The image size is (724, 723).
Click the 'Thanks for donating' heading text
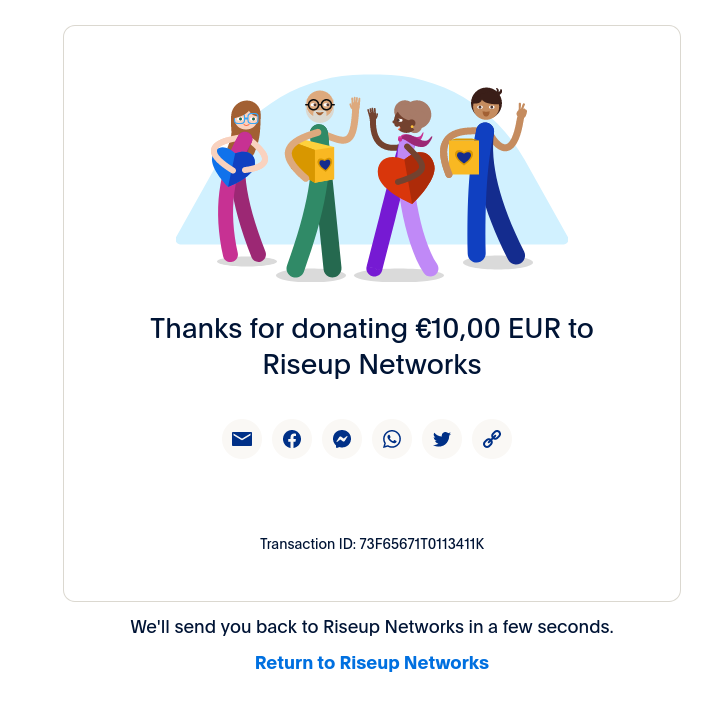(x=279, y=329)
